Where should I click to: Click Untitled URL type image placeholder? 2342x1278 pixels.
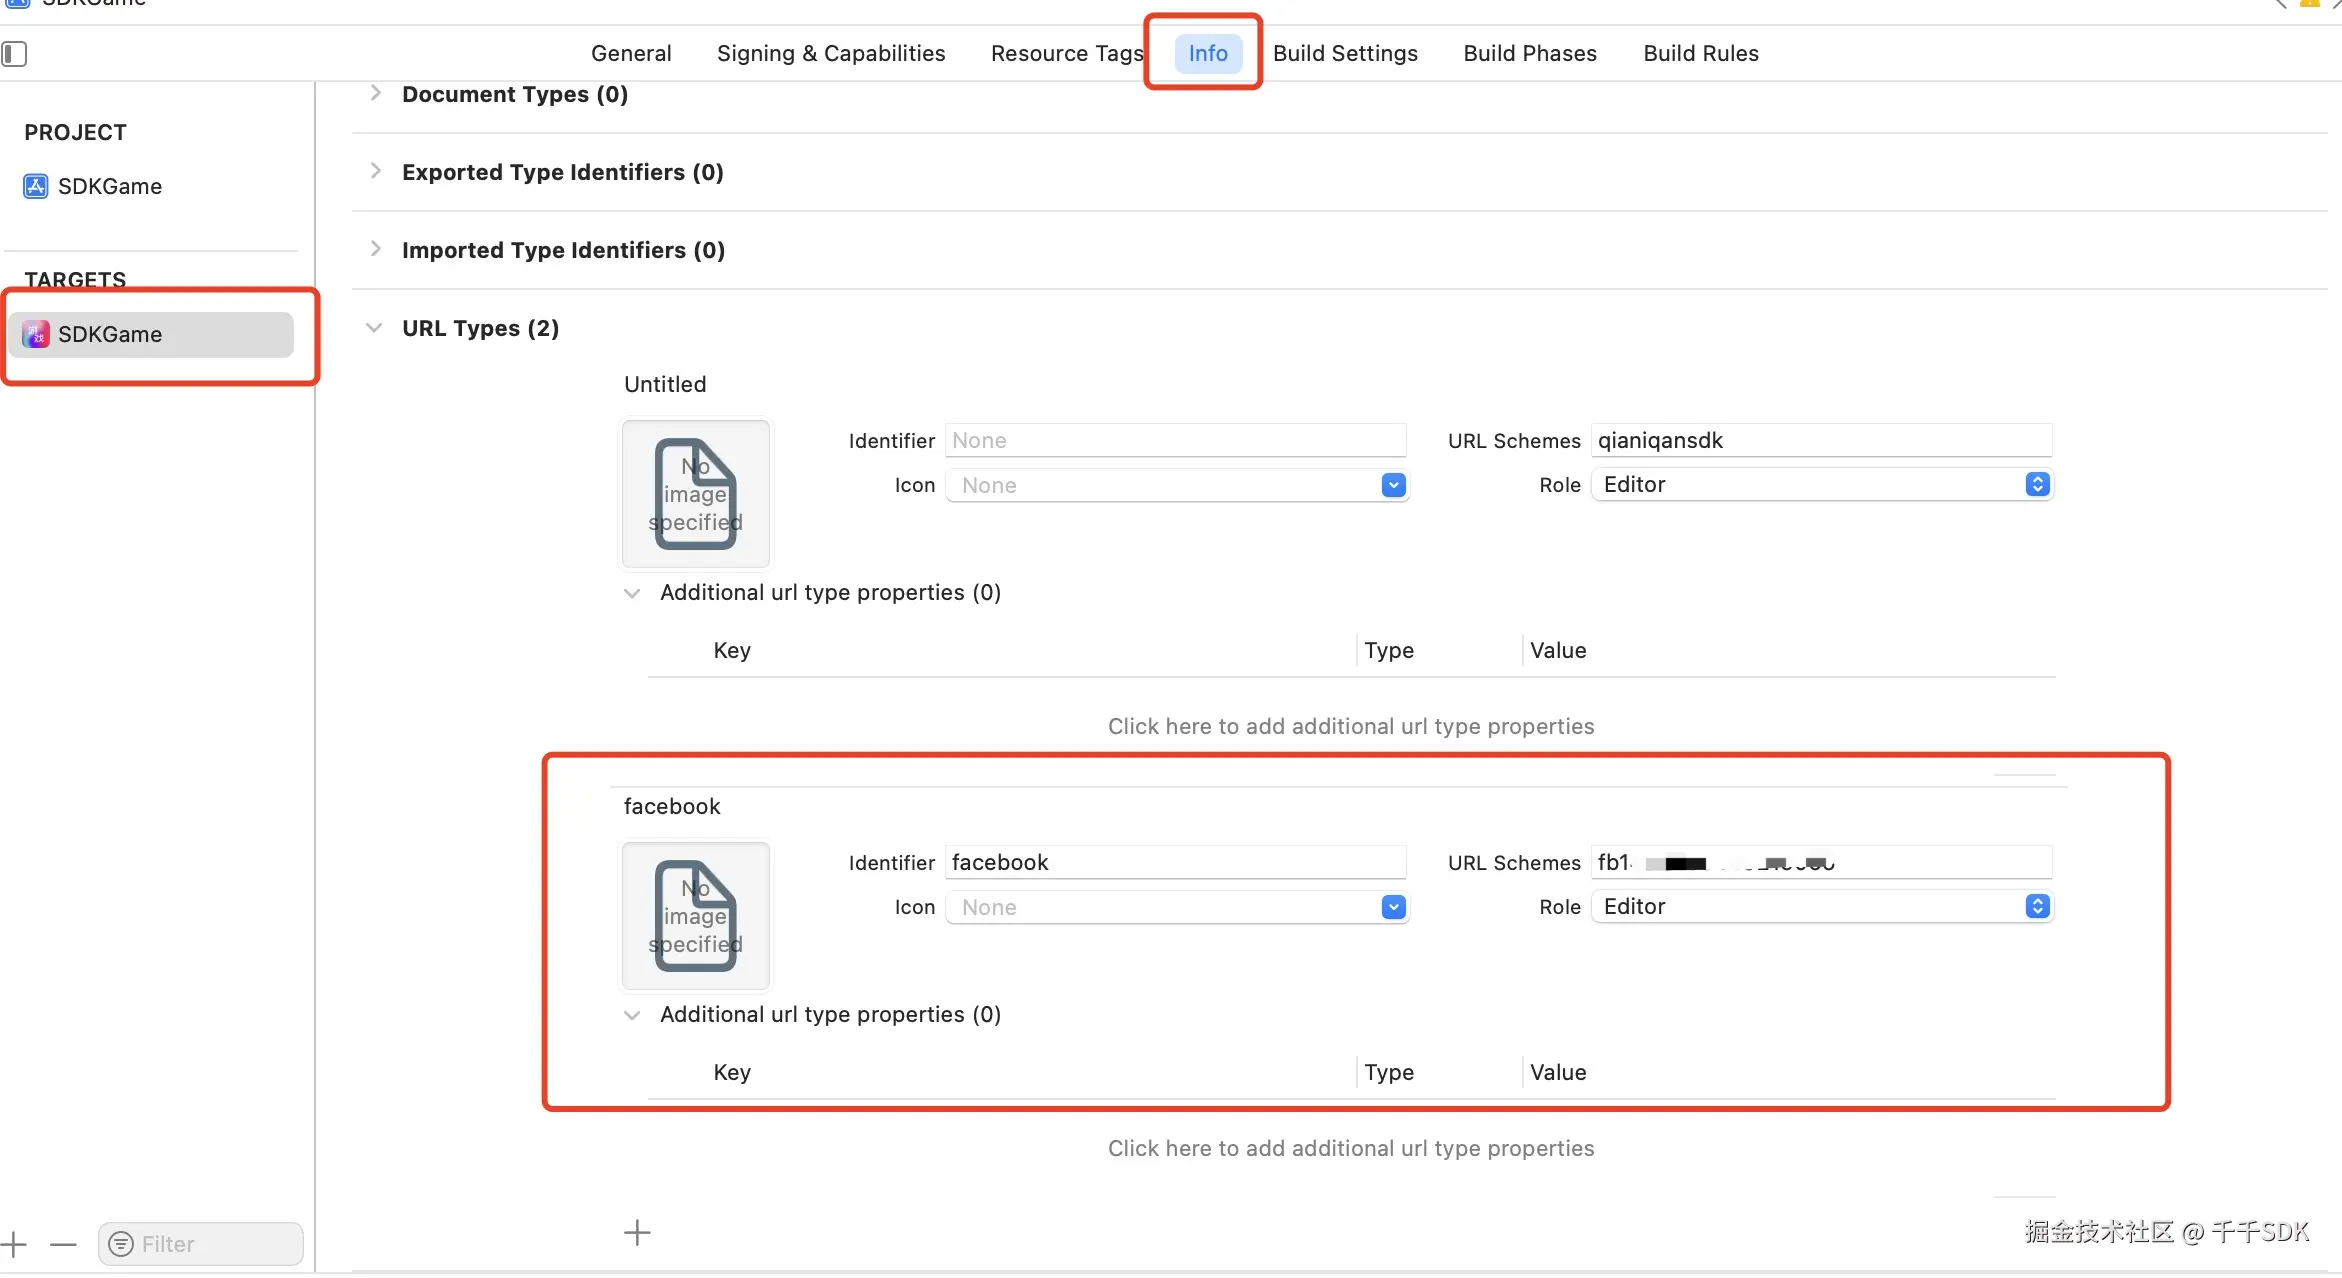click(x=696, y=493)
